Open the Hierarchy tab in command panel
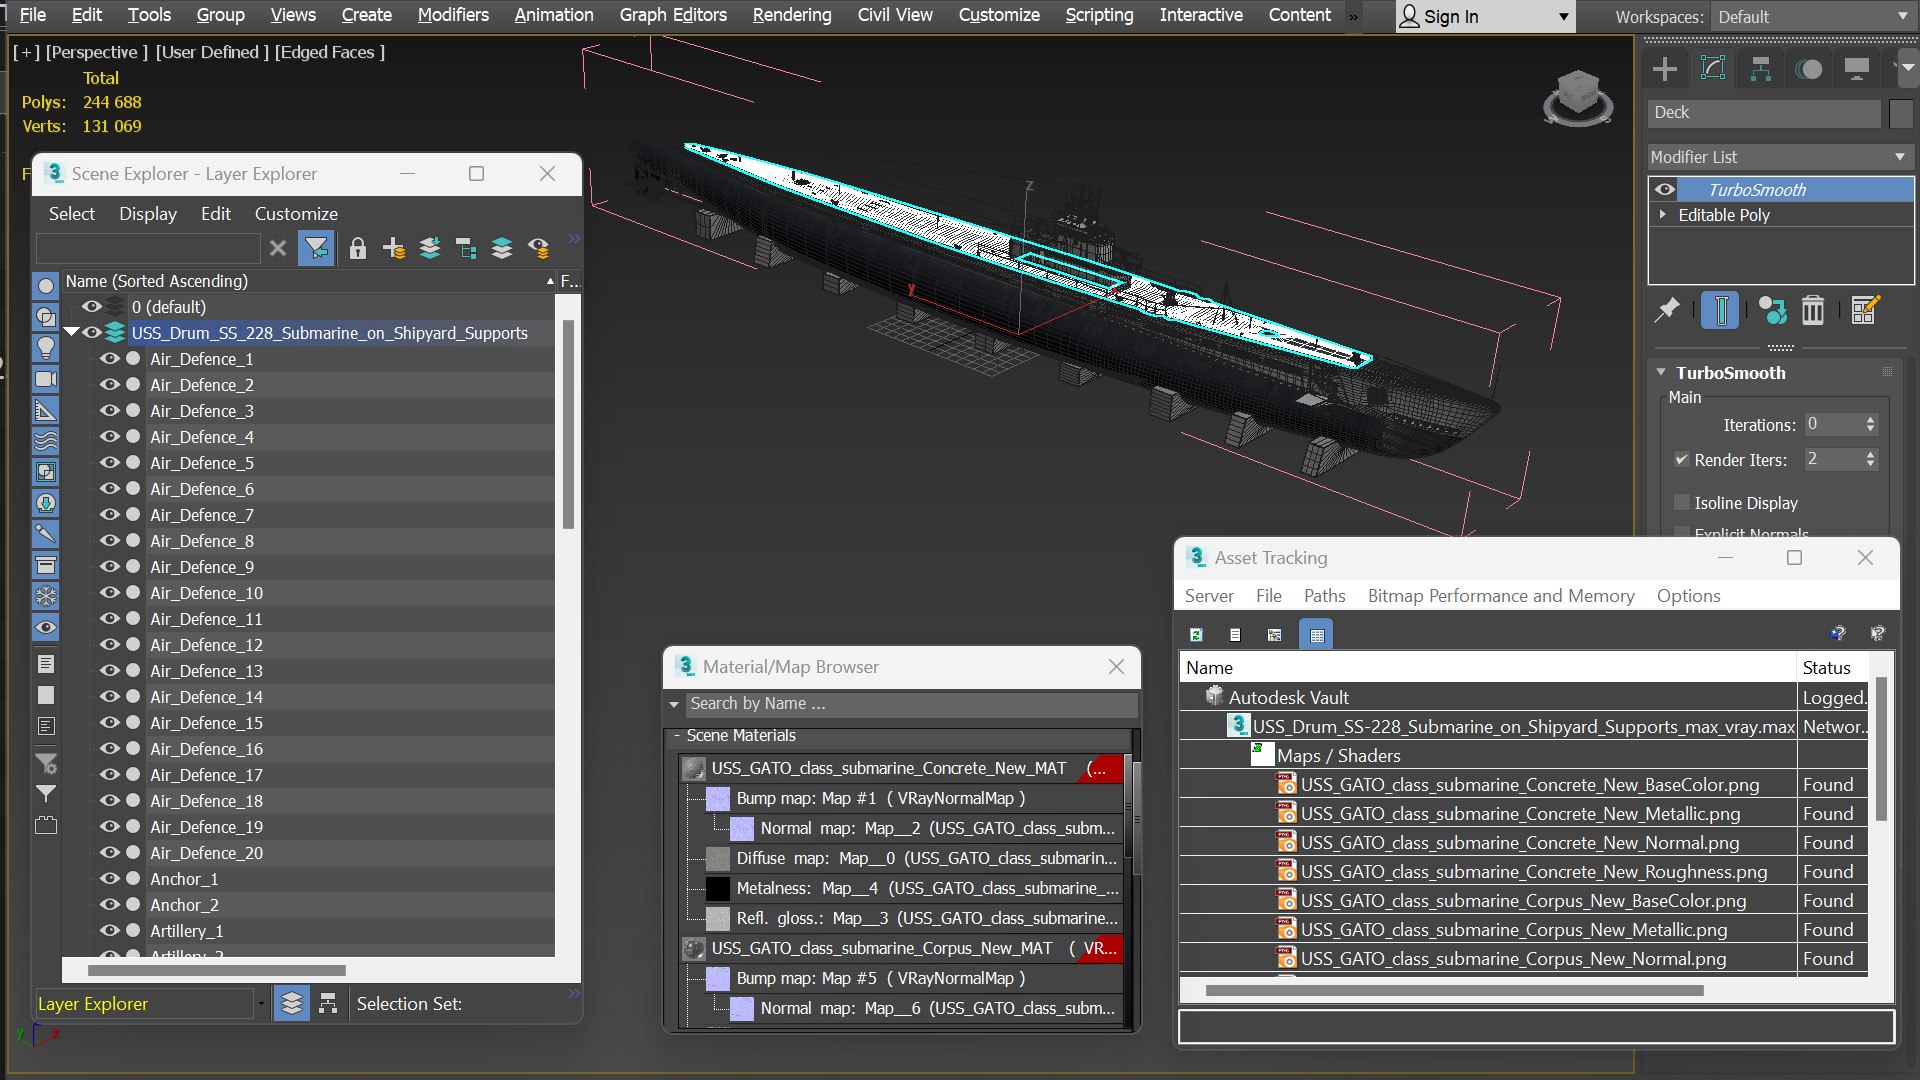 click(1761, 69)
